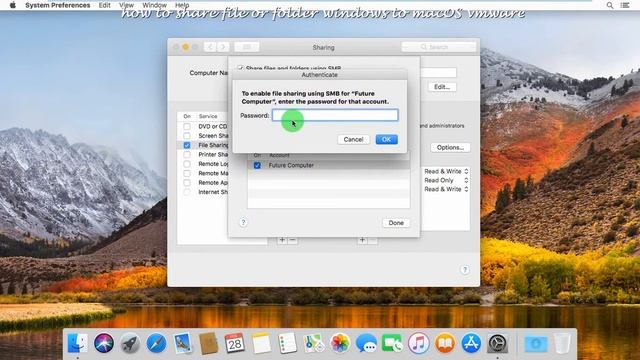Remove shared folder with minus button
The height and width of the screenshot is (360, 640).
point(293,240)
